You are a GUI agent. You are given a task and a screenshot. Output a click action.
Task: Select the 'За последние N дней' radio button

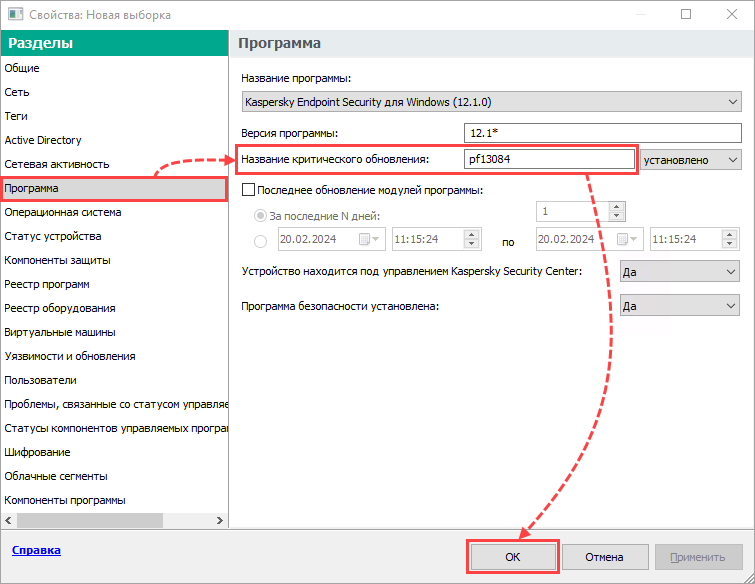pyautogui.click(x=260, y=216)
